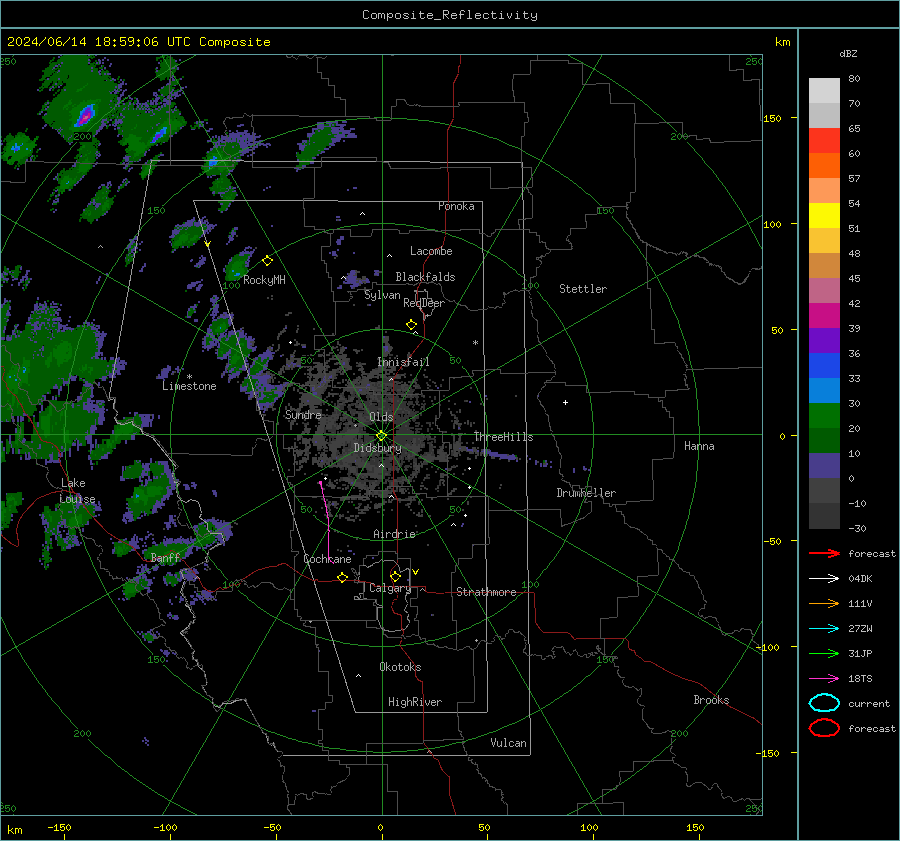This screenshot has width=900, height=841.
Task: Click the red swatch between 65 and 60 dBZ
Action: (824, 141)
